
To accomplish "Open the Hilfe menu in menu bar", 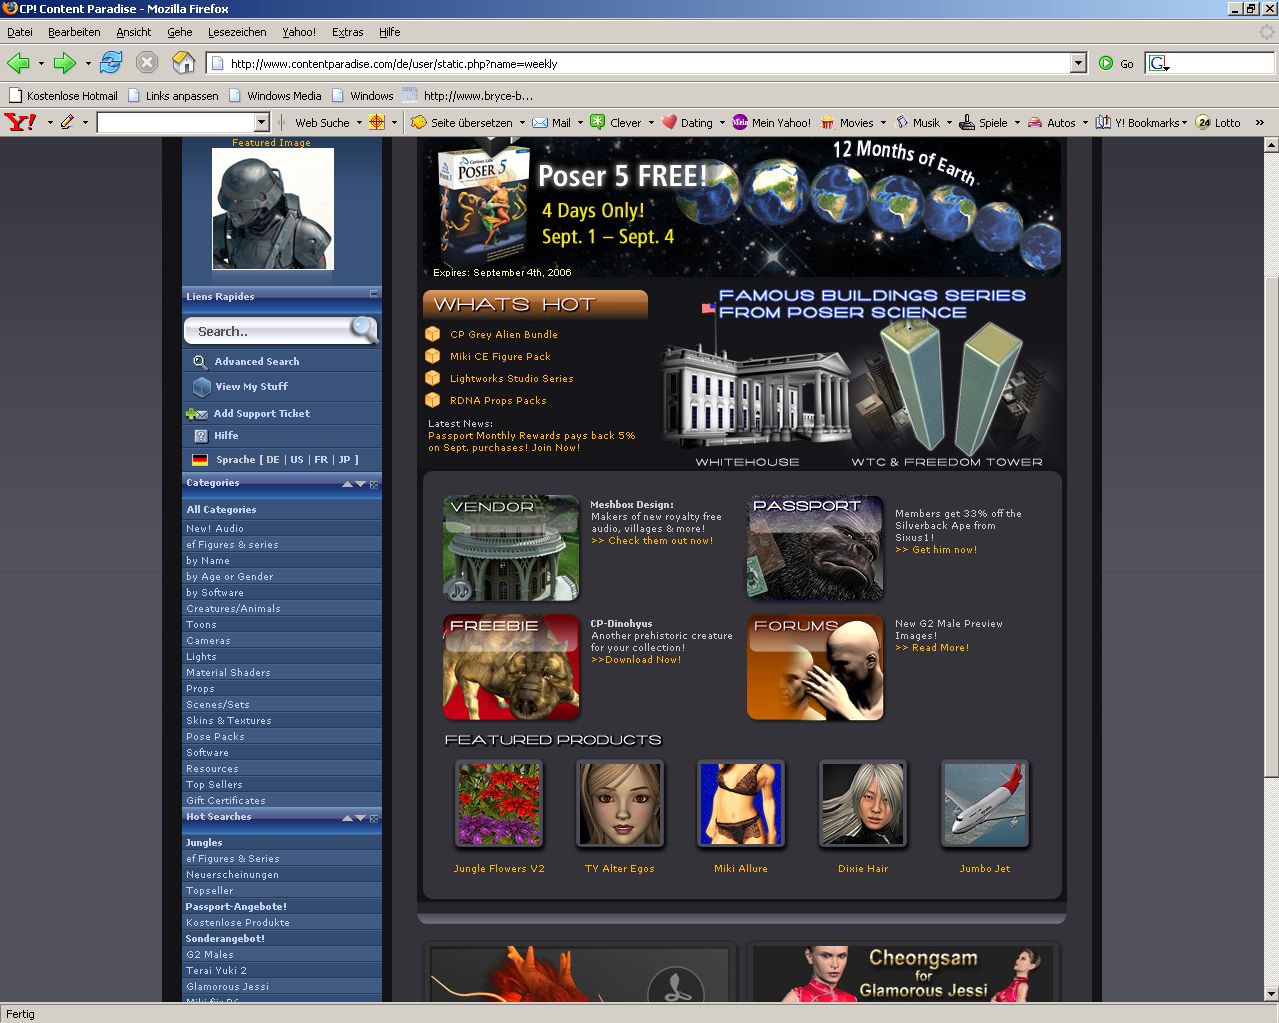I will pyautogui.click(x=389, y=32).
